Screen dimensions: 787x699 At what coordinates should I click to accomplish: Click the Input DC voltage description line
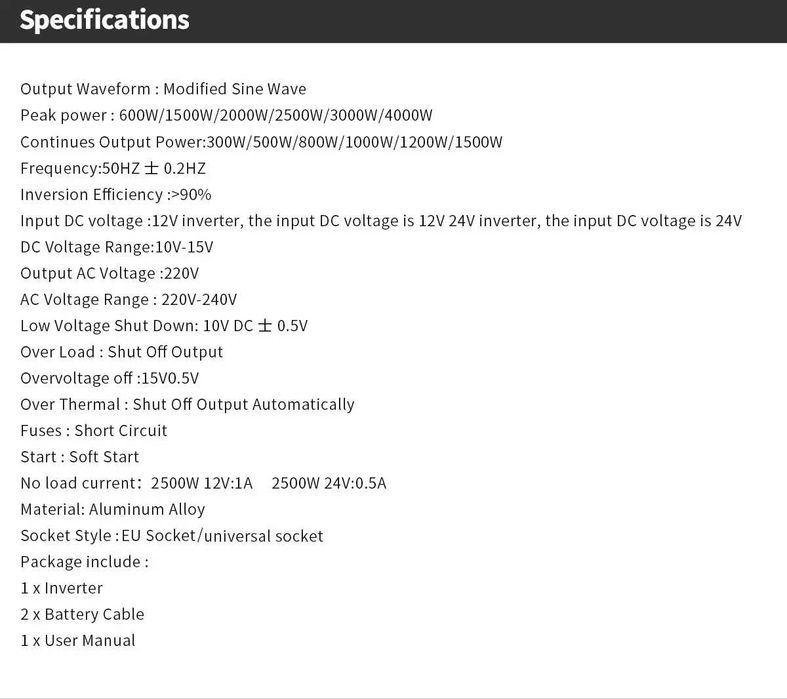pyautogui.click(x=381, y=221)
